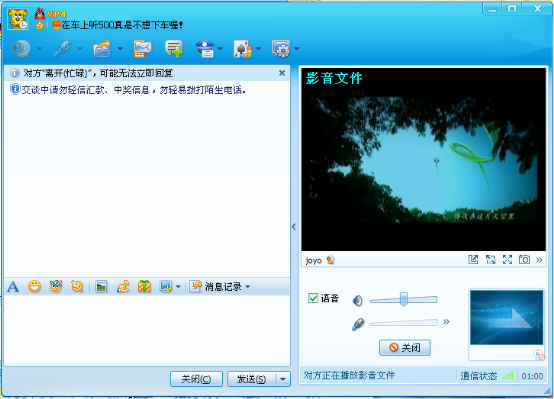Click the local video preview thumbnail
Image resolution: width=554 pixels, height=399 pixels.
click(507, 317)
